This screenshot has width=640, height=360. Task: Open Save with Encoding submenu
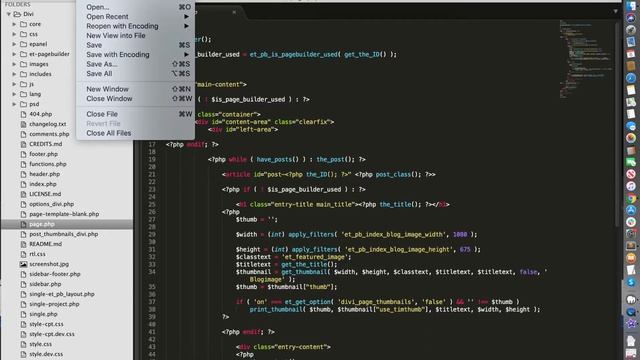click(x=135, y=55)
